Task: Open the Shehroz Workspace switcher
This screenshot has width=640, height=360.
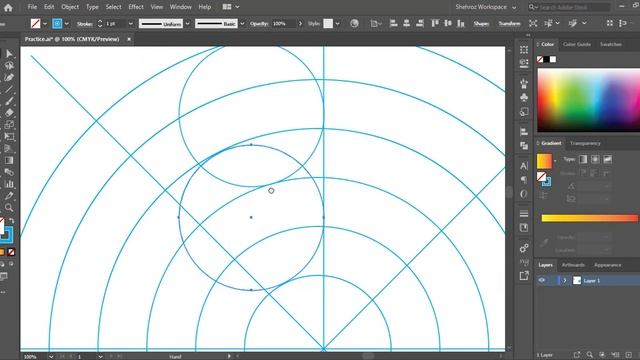Action: (x=485, y=7)
